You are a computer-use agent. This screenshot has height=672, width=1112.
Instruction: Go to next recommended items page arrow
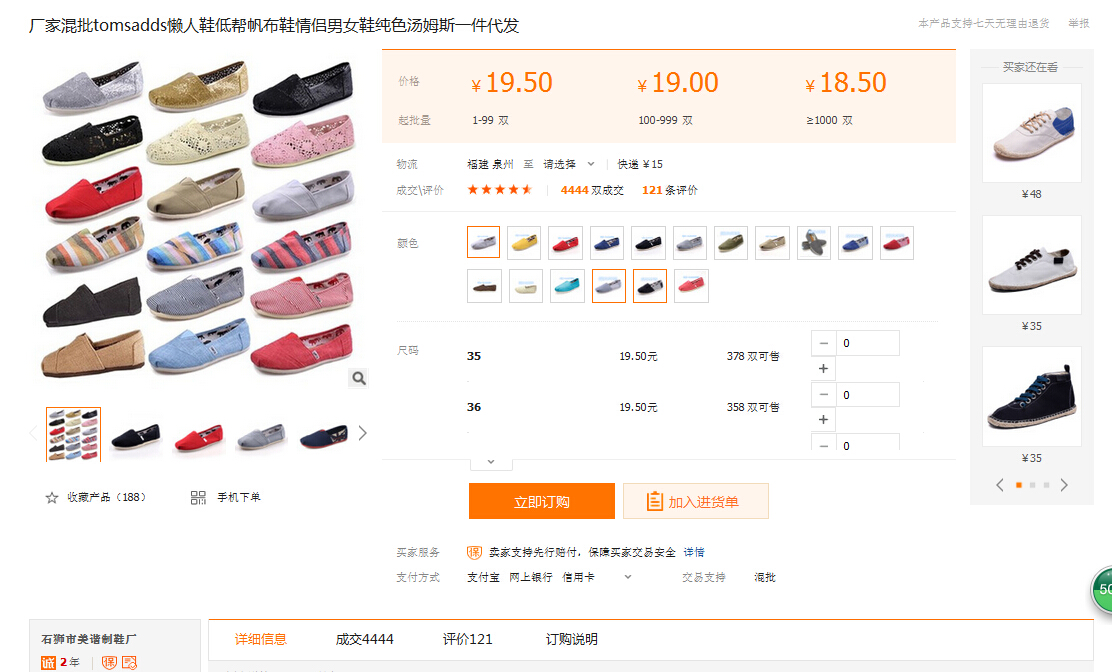[x=1064, y=485]
